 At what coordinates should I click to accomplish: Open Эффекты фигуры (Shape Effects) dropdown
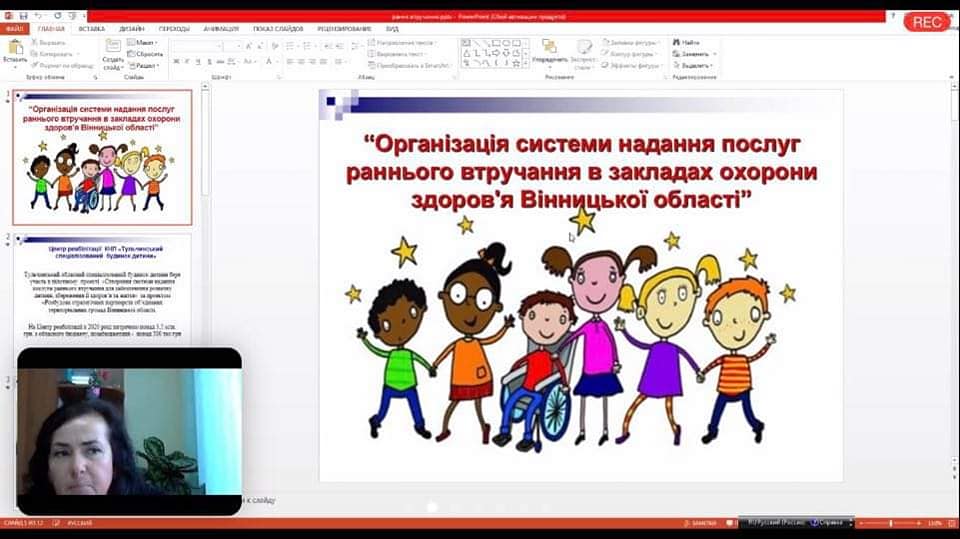coord(632,65)
